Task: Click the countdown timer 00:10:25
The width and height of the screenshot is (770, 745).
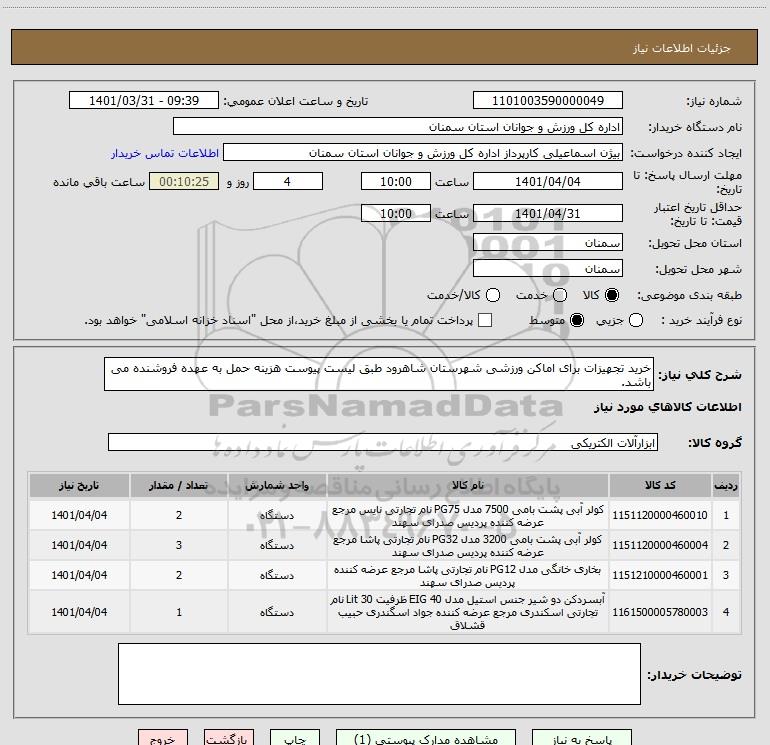Action: pos(184,182)
